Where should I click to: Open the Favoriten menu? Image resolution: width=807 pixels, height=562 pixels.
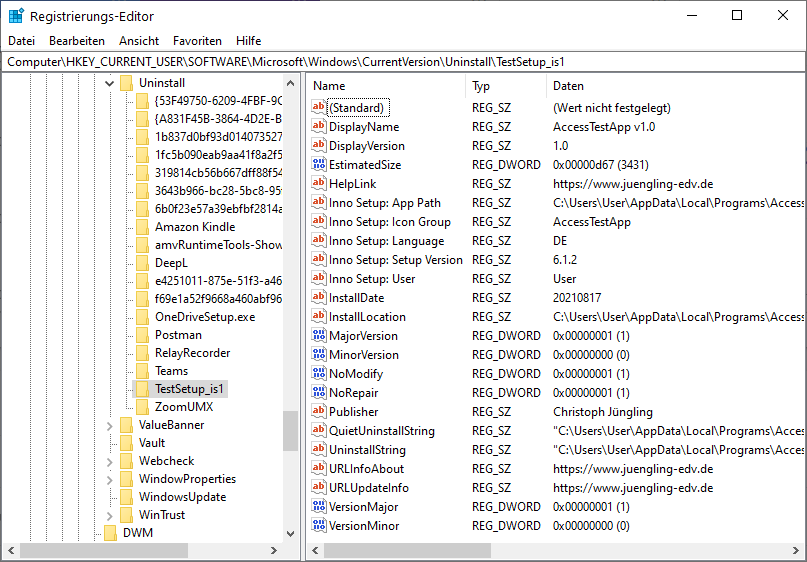[197, 41]
